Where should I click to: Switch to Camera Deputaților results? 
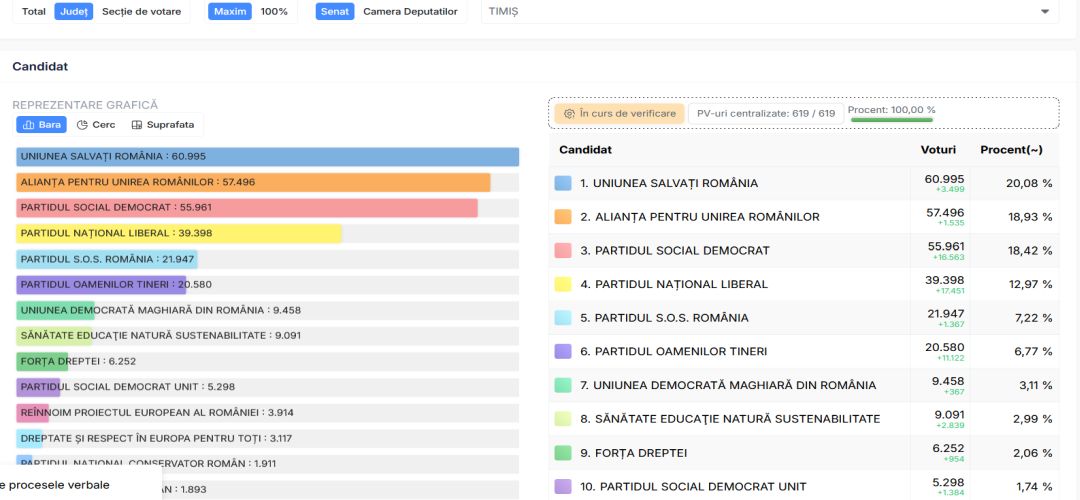[x=411, y=12]
